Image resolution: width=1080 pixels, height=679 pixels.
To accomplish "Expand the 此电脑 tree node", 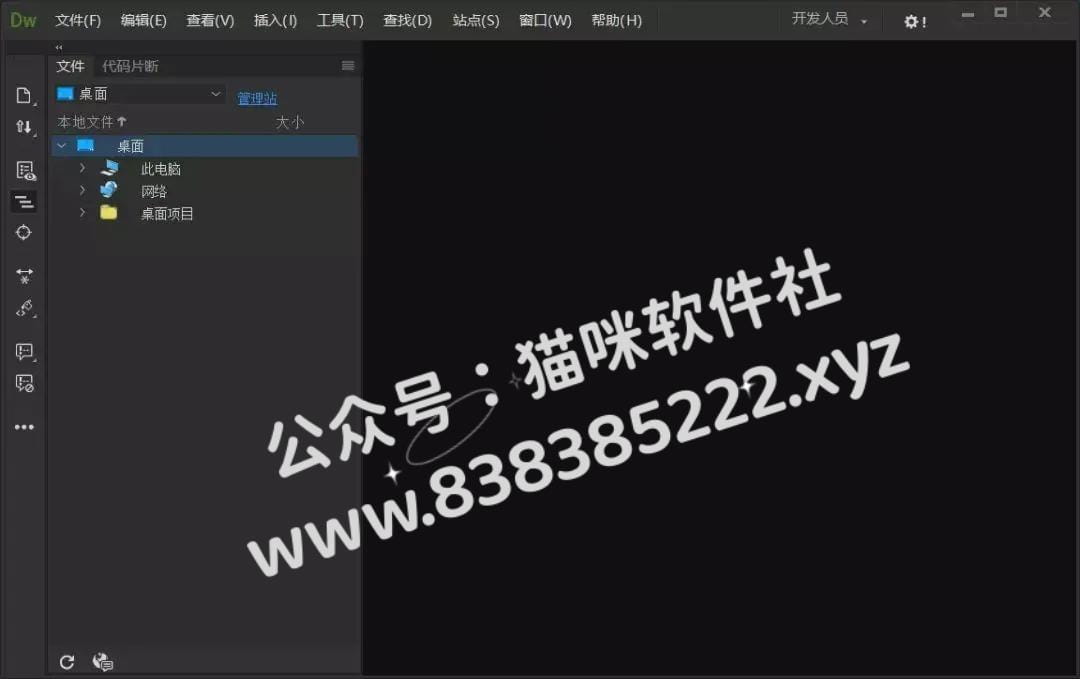I will 83,168.
